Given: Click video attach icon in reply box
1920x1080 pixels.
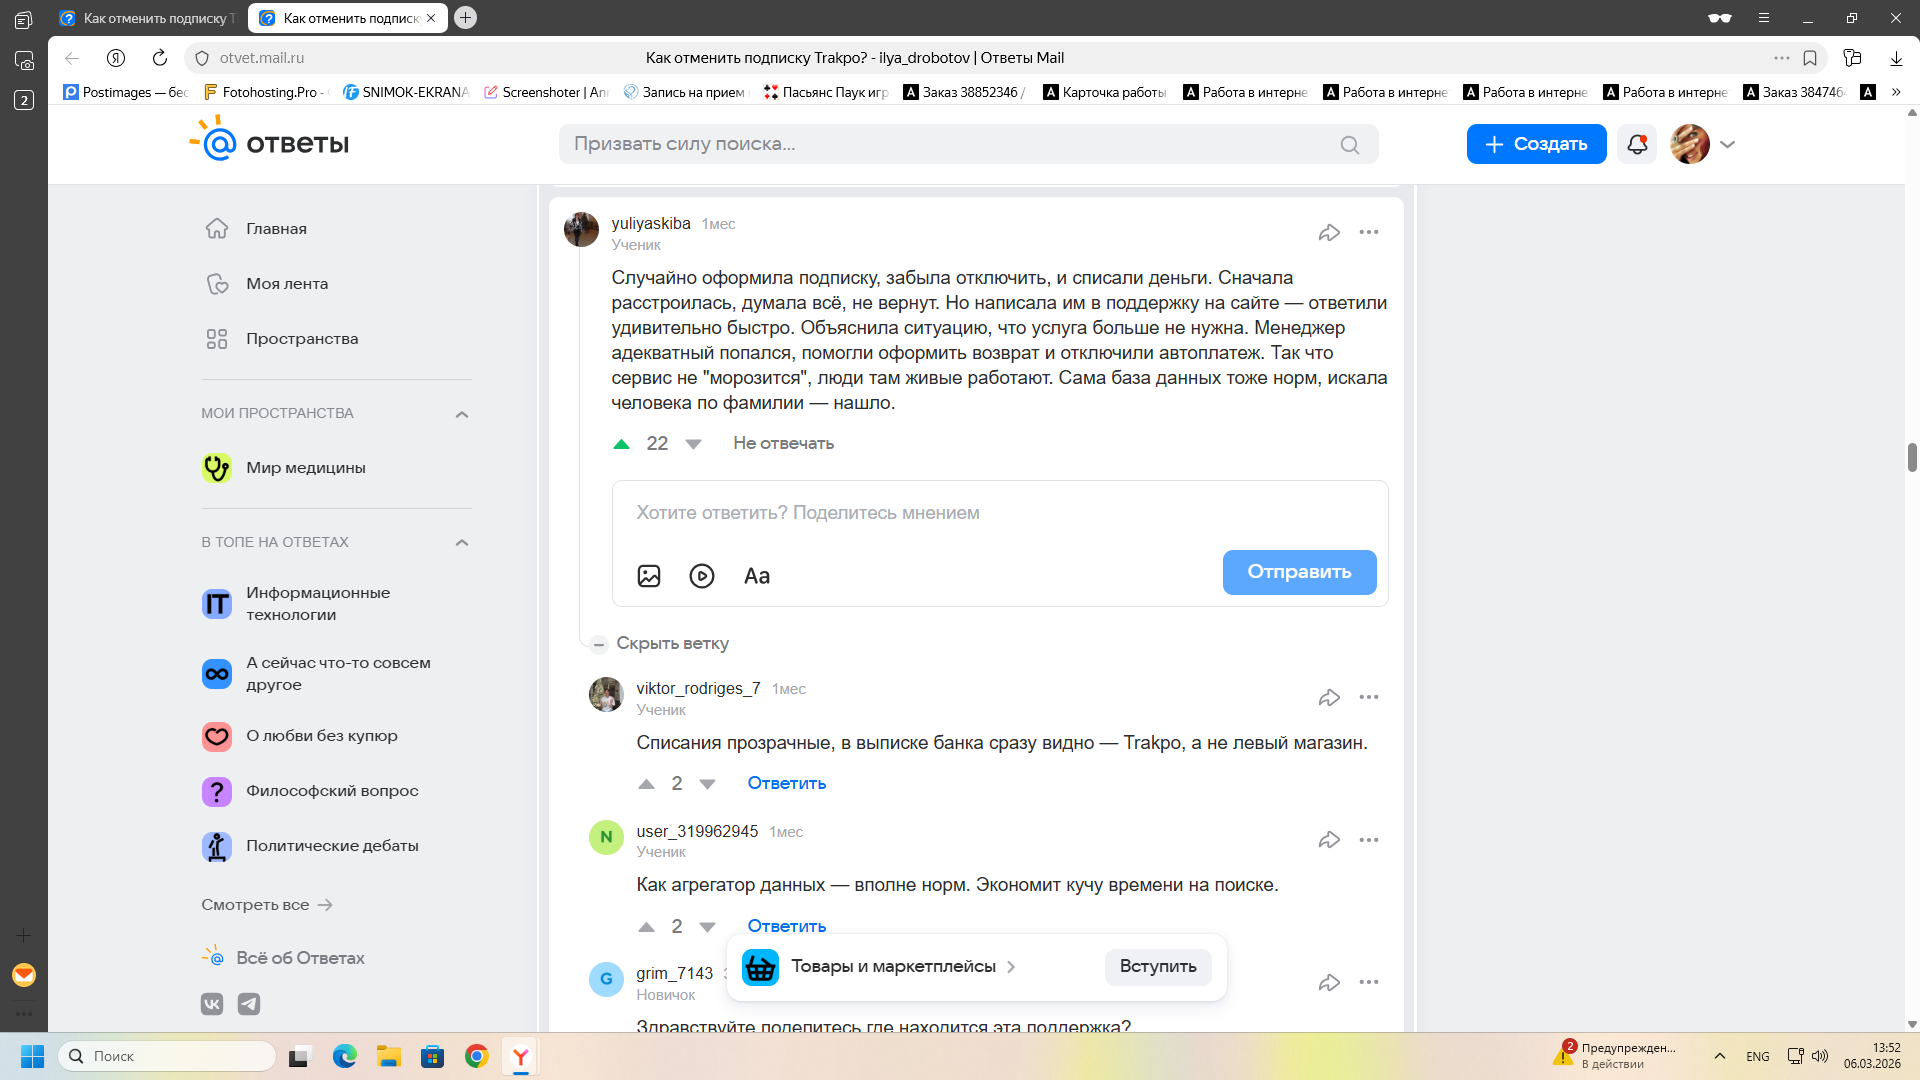Looking at the screenshot, I should coord(702,576).
